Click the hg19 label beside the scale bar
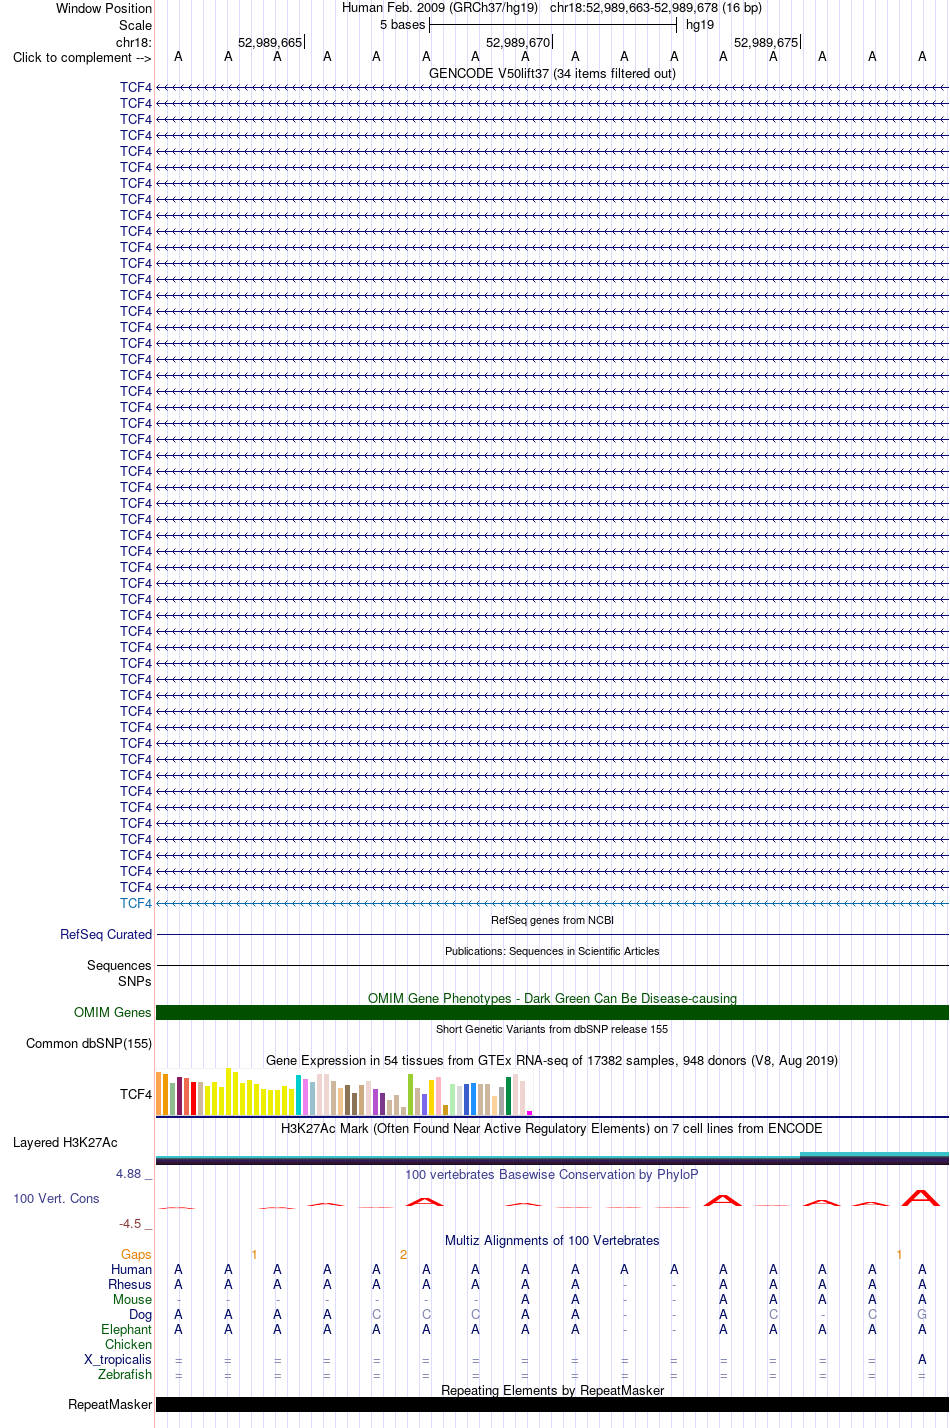 (x=700, y=25)
